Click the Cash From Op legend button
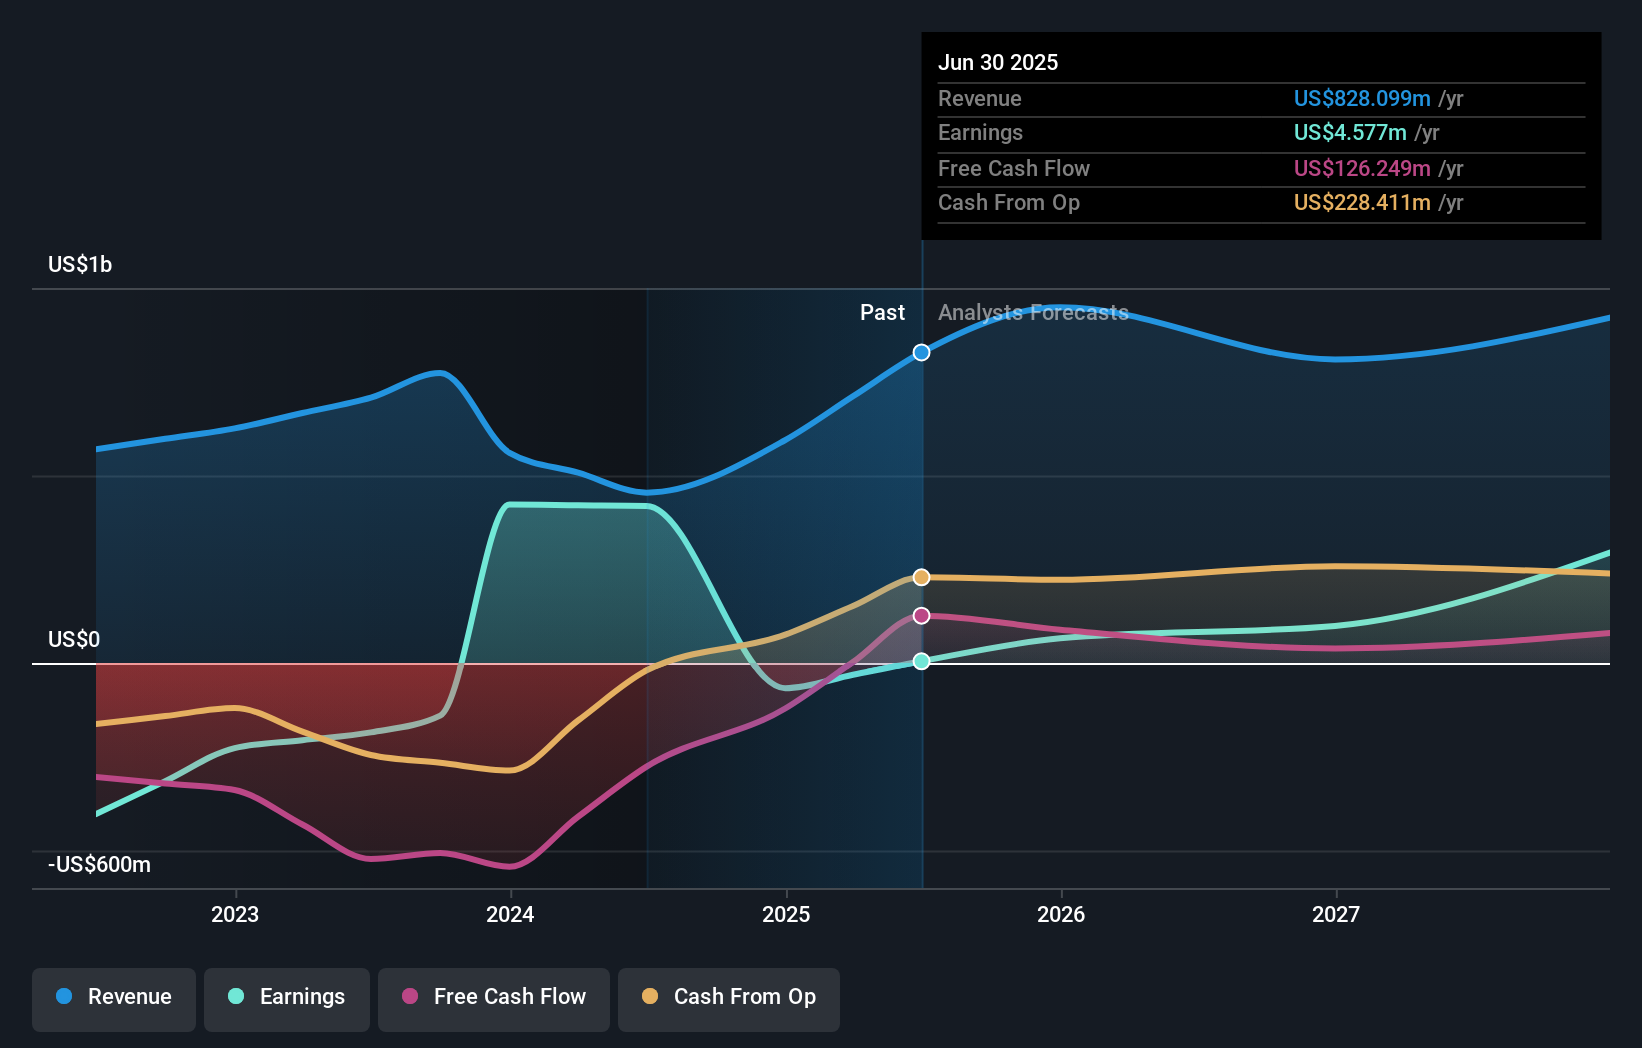 [x=729, y=997]
